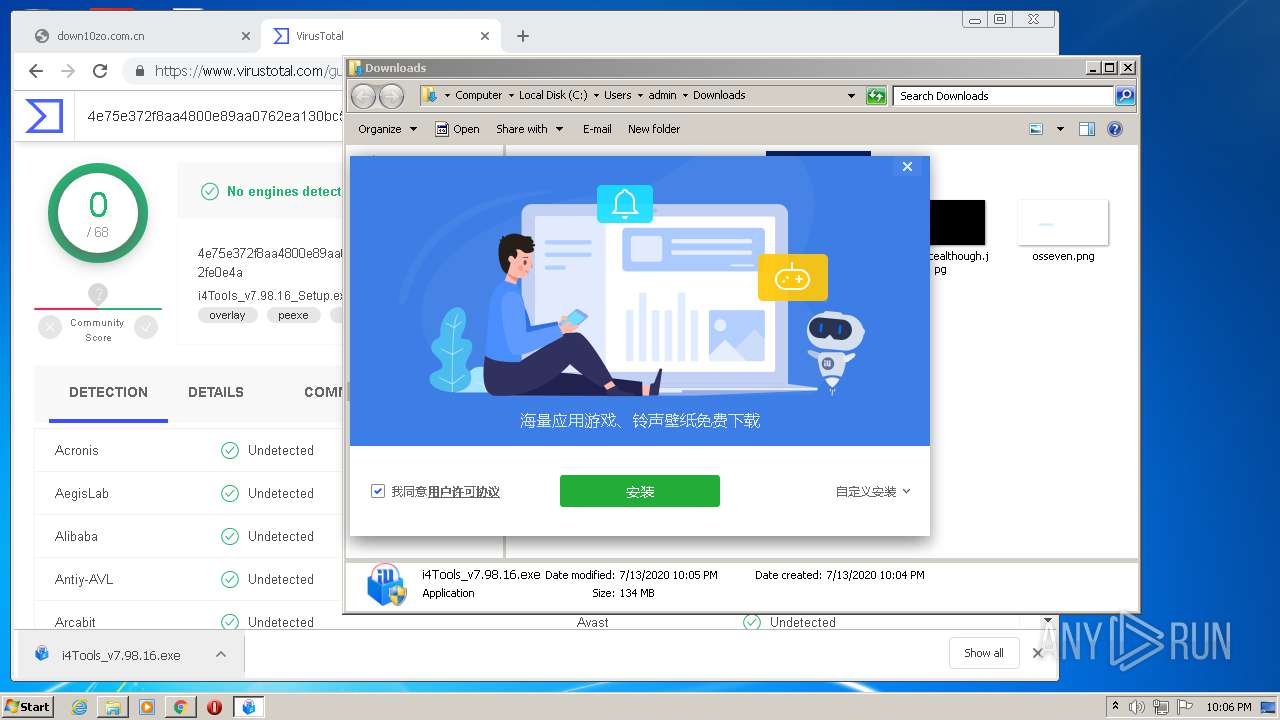Click the i4Tools installer taskbar icon
Viewport: 1280px width, 720px height.
(248, 707)
